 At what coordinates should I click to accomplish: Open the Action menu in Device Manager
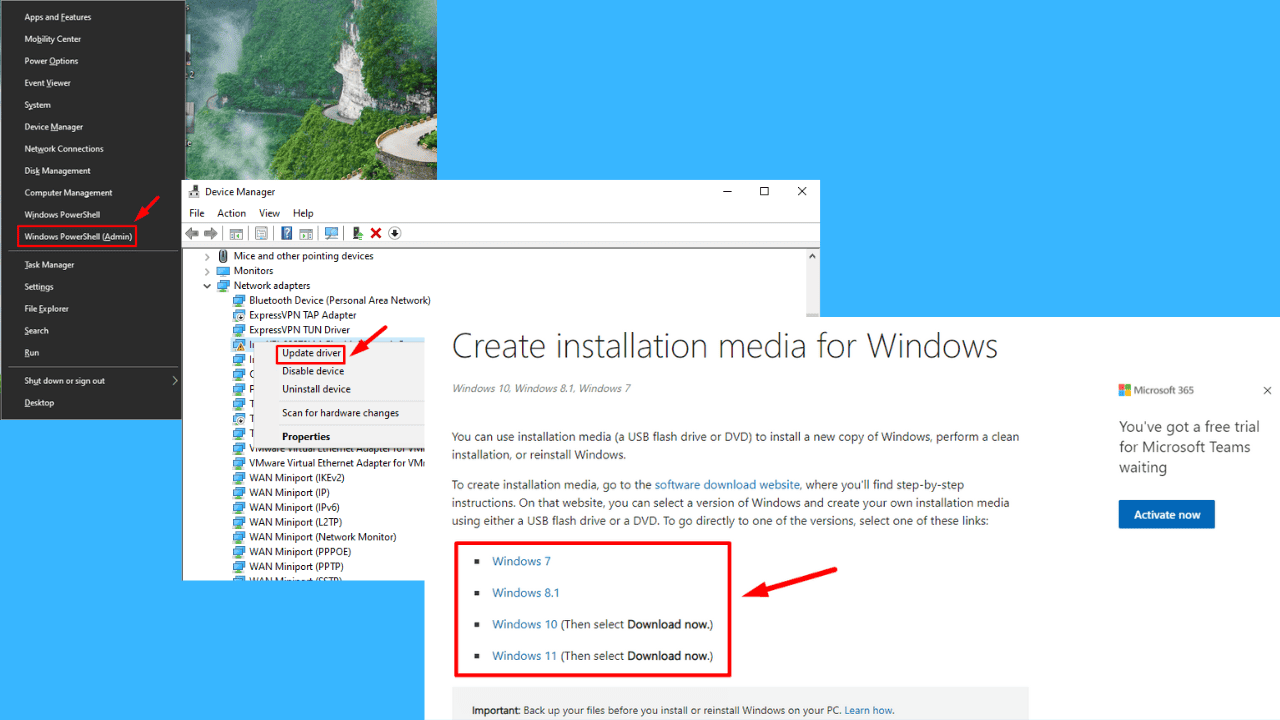231,213
